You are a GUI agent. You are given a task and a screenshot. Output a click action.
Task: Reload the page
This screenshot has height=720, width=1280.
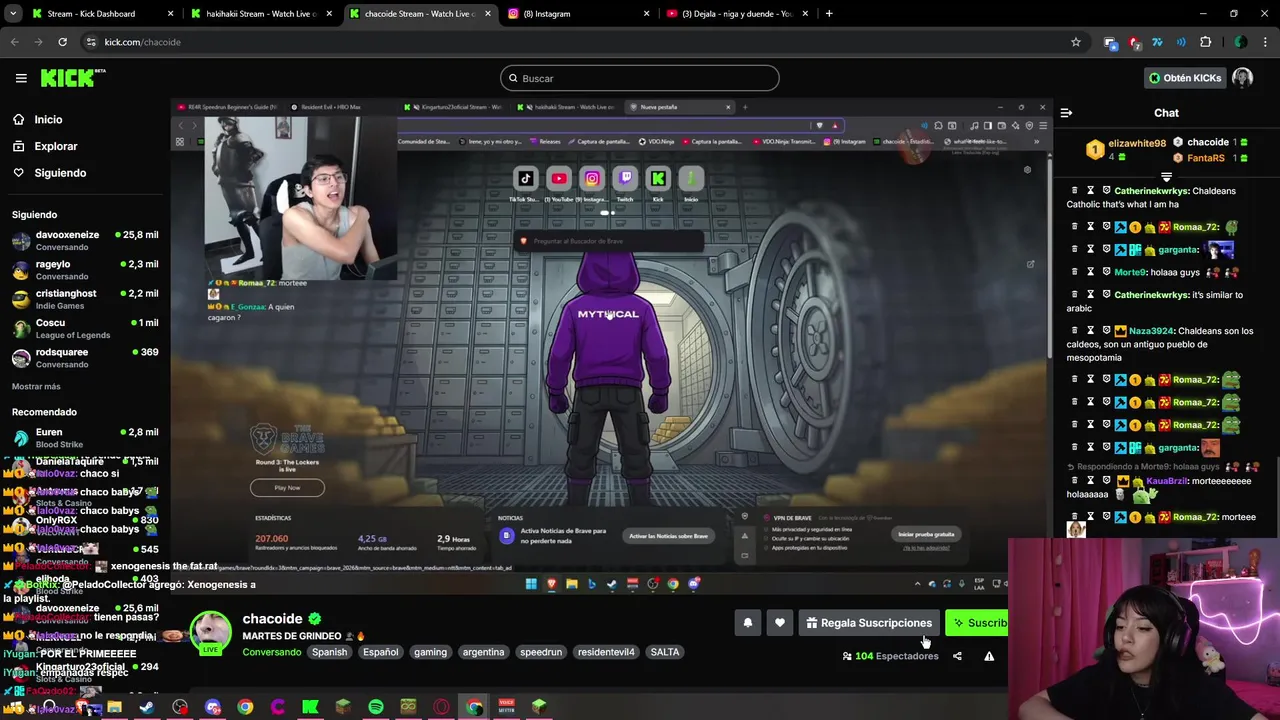pyautogui.click(x=62, y=42)
